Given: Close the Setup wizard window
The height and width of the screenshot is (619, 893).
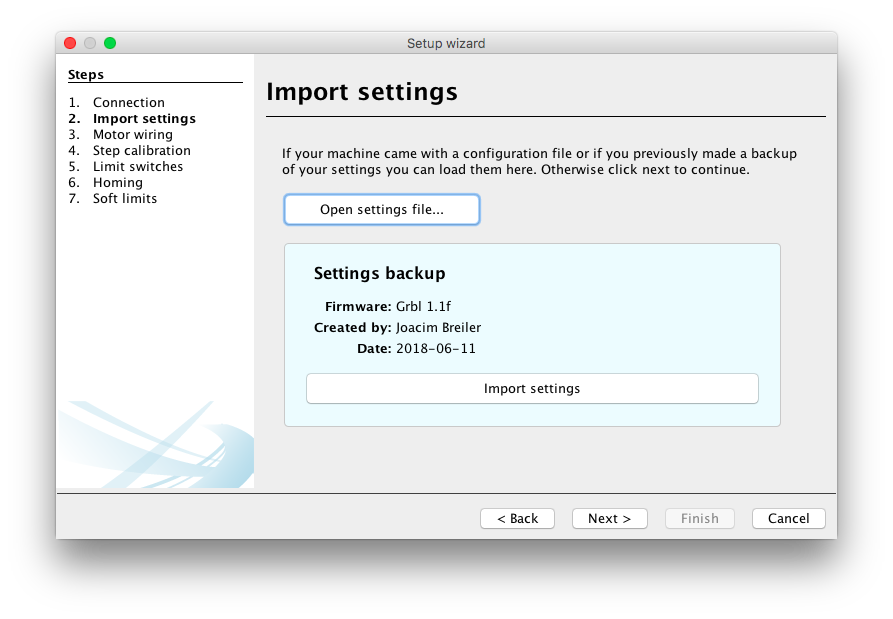Looking at the screenshot, I should pos(70,43).
